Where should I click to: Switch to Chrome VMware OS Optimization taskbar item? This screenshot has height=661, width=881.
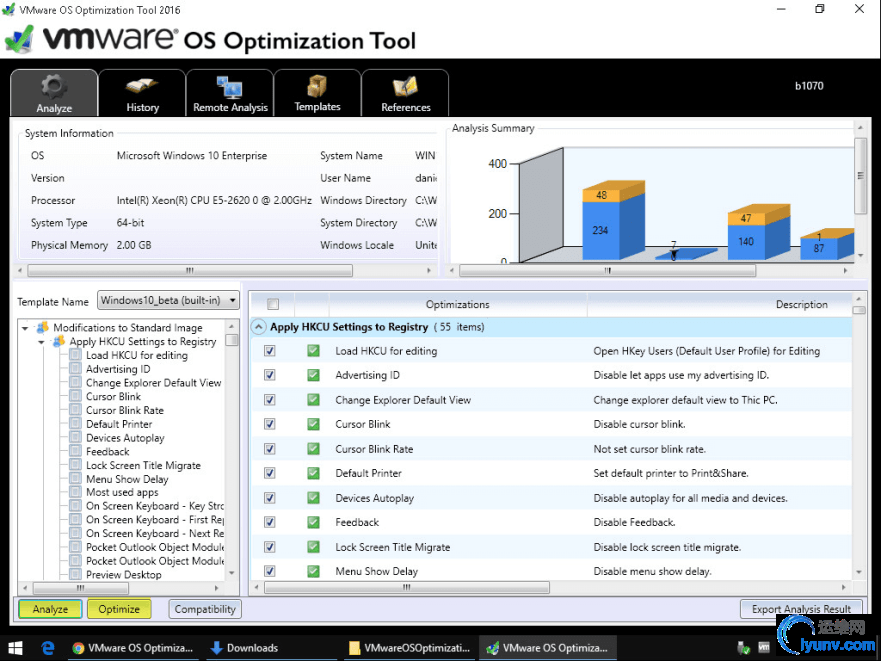[133, 648]
